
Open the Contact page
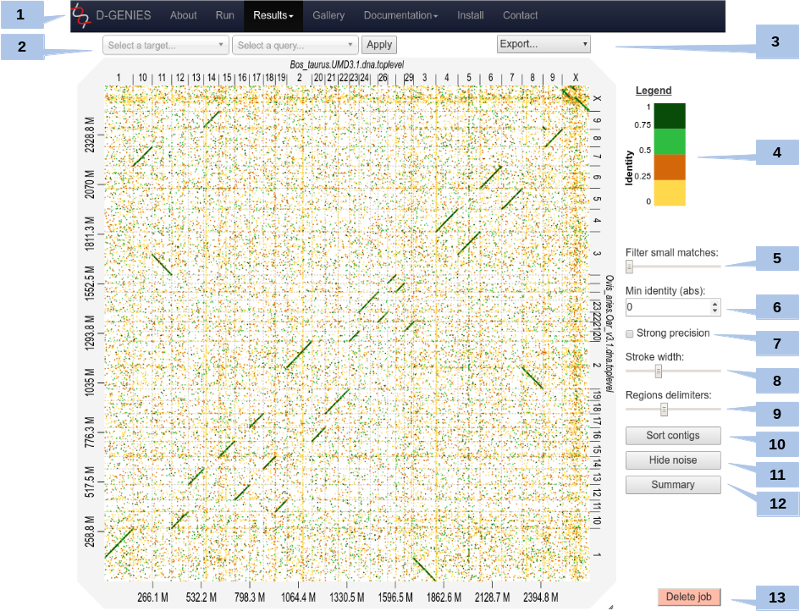(520, 15)
